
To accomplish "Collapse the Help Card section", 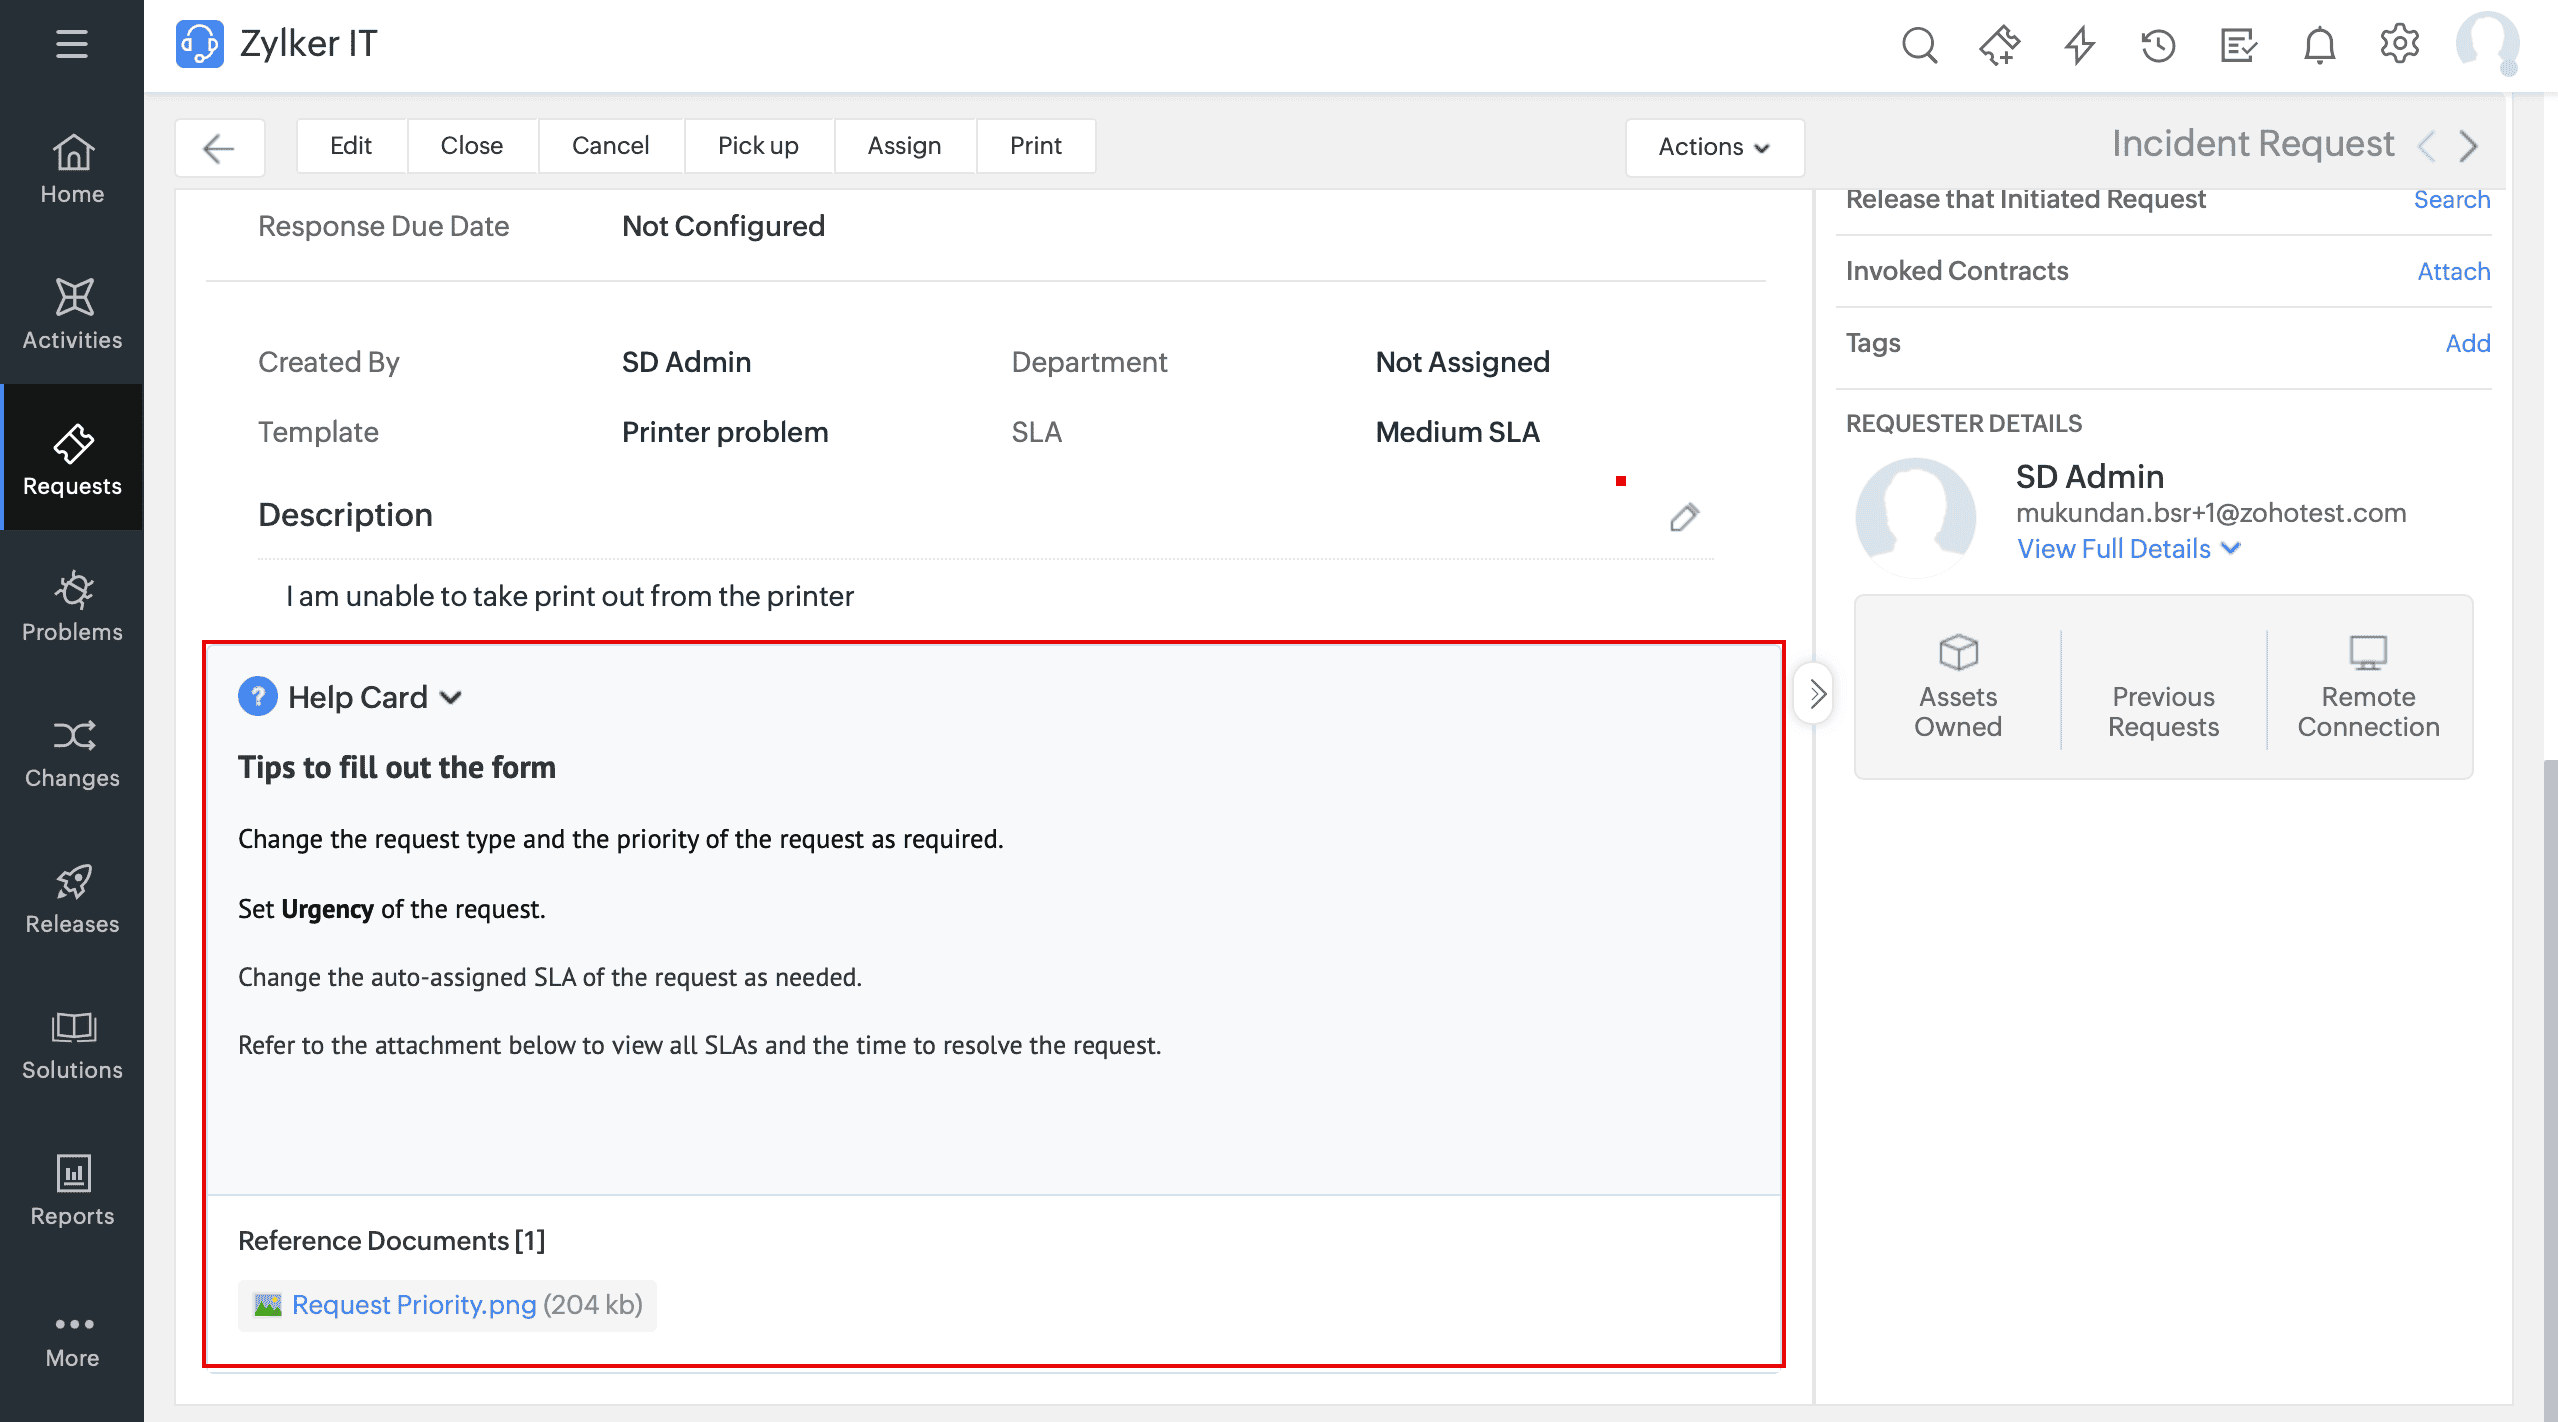I will tap(451, 697).
